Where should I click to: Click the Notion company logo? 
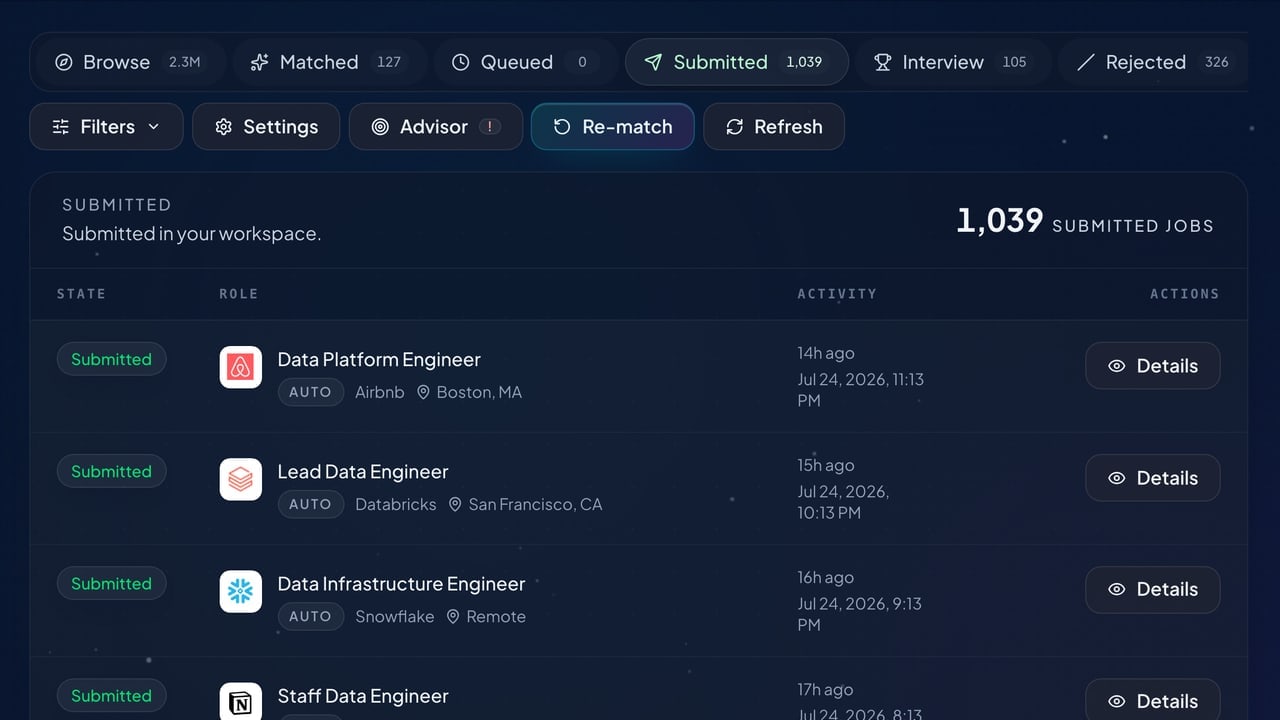(x=241, y=702)
